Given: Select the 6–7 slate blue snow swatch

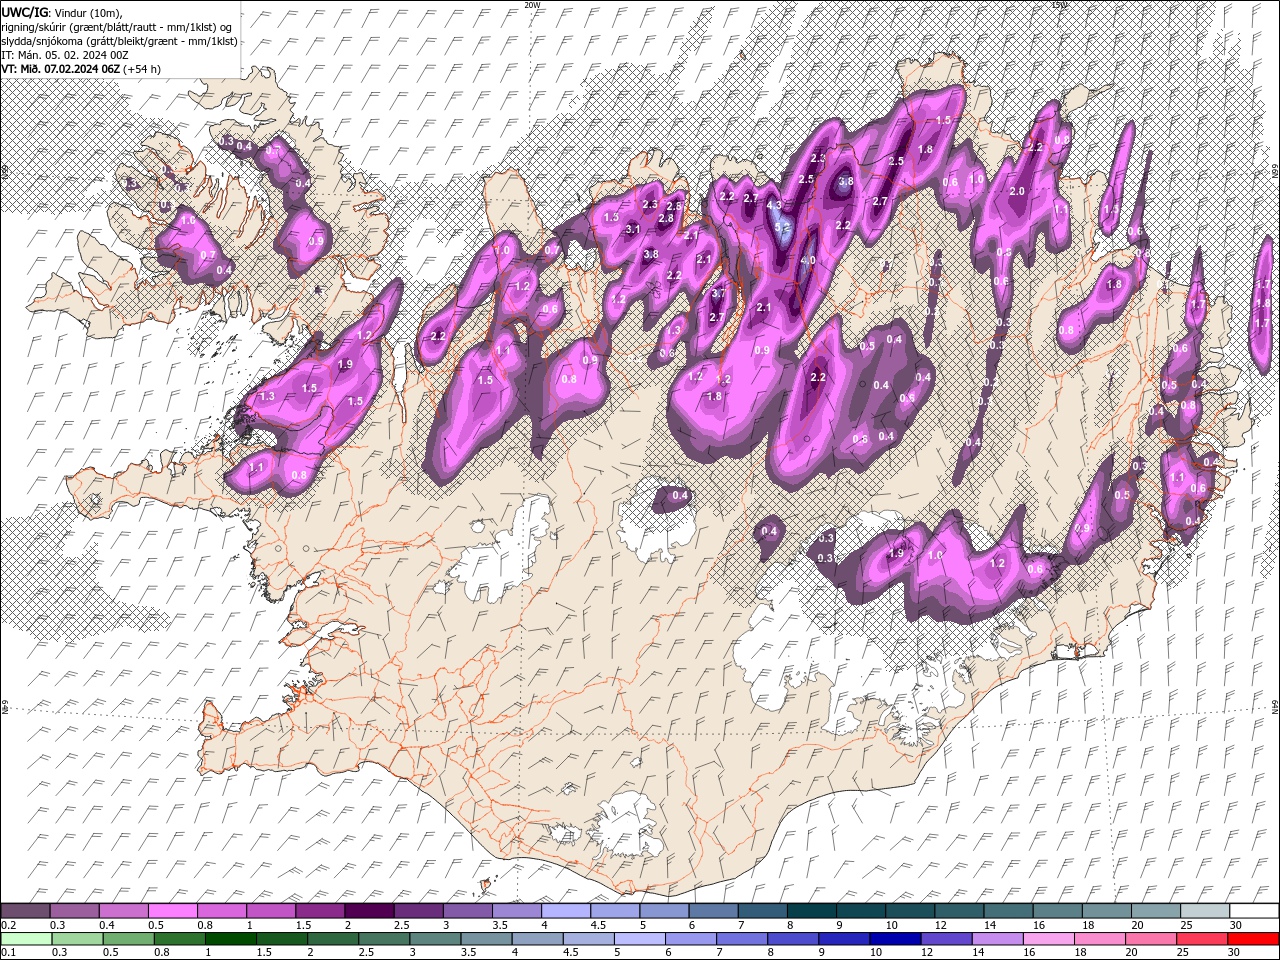Looking at the screenshot, I should click(713, 911).
